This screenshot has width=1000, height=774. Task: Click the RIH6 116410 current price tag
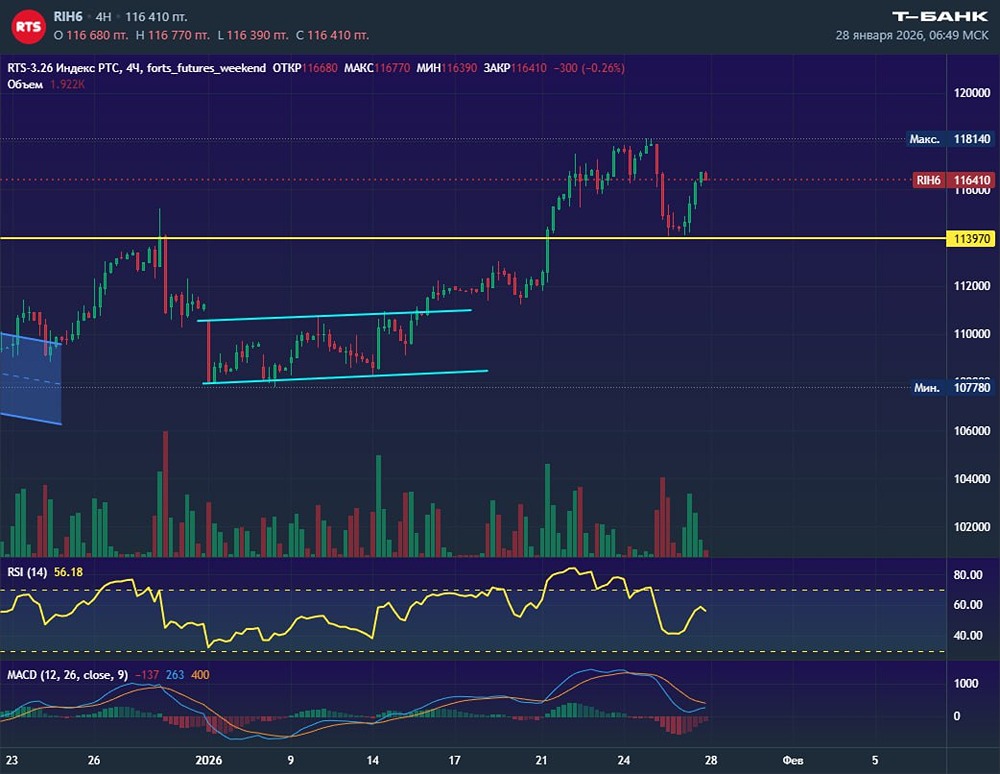coord(953,180)
